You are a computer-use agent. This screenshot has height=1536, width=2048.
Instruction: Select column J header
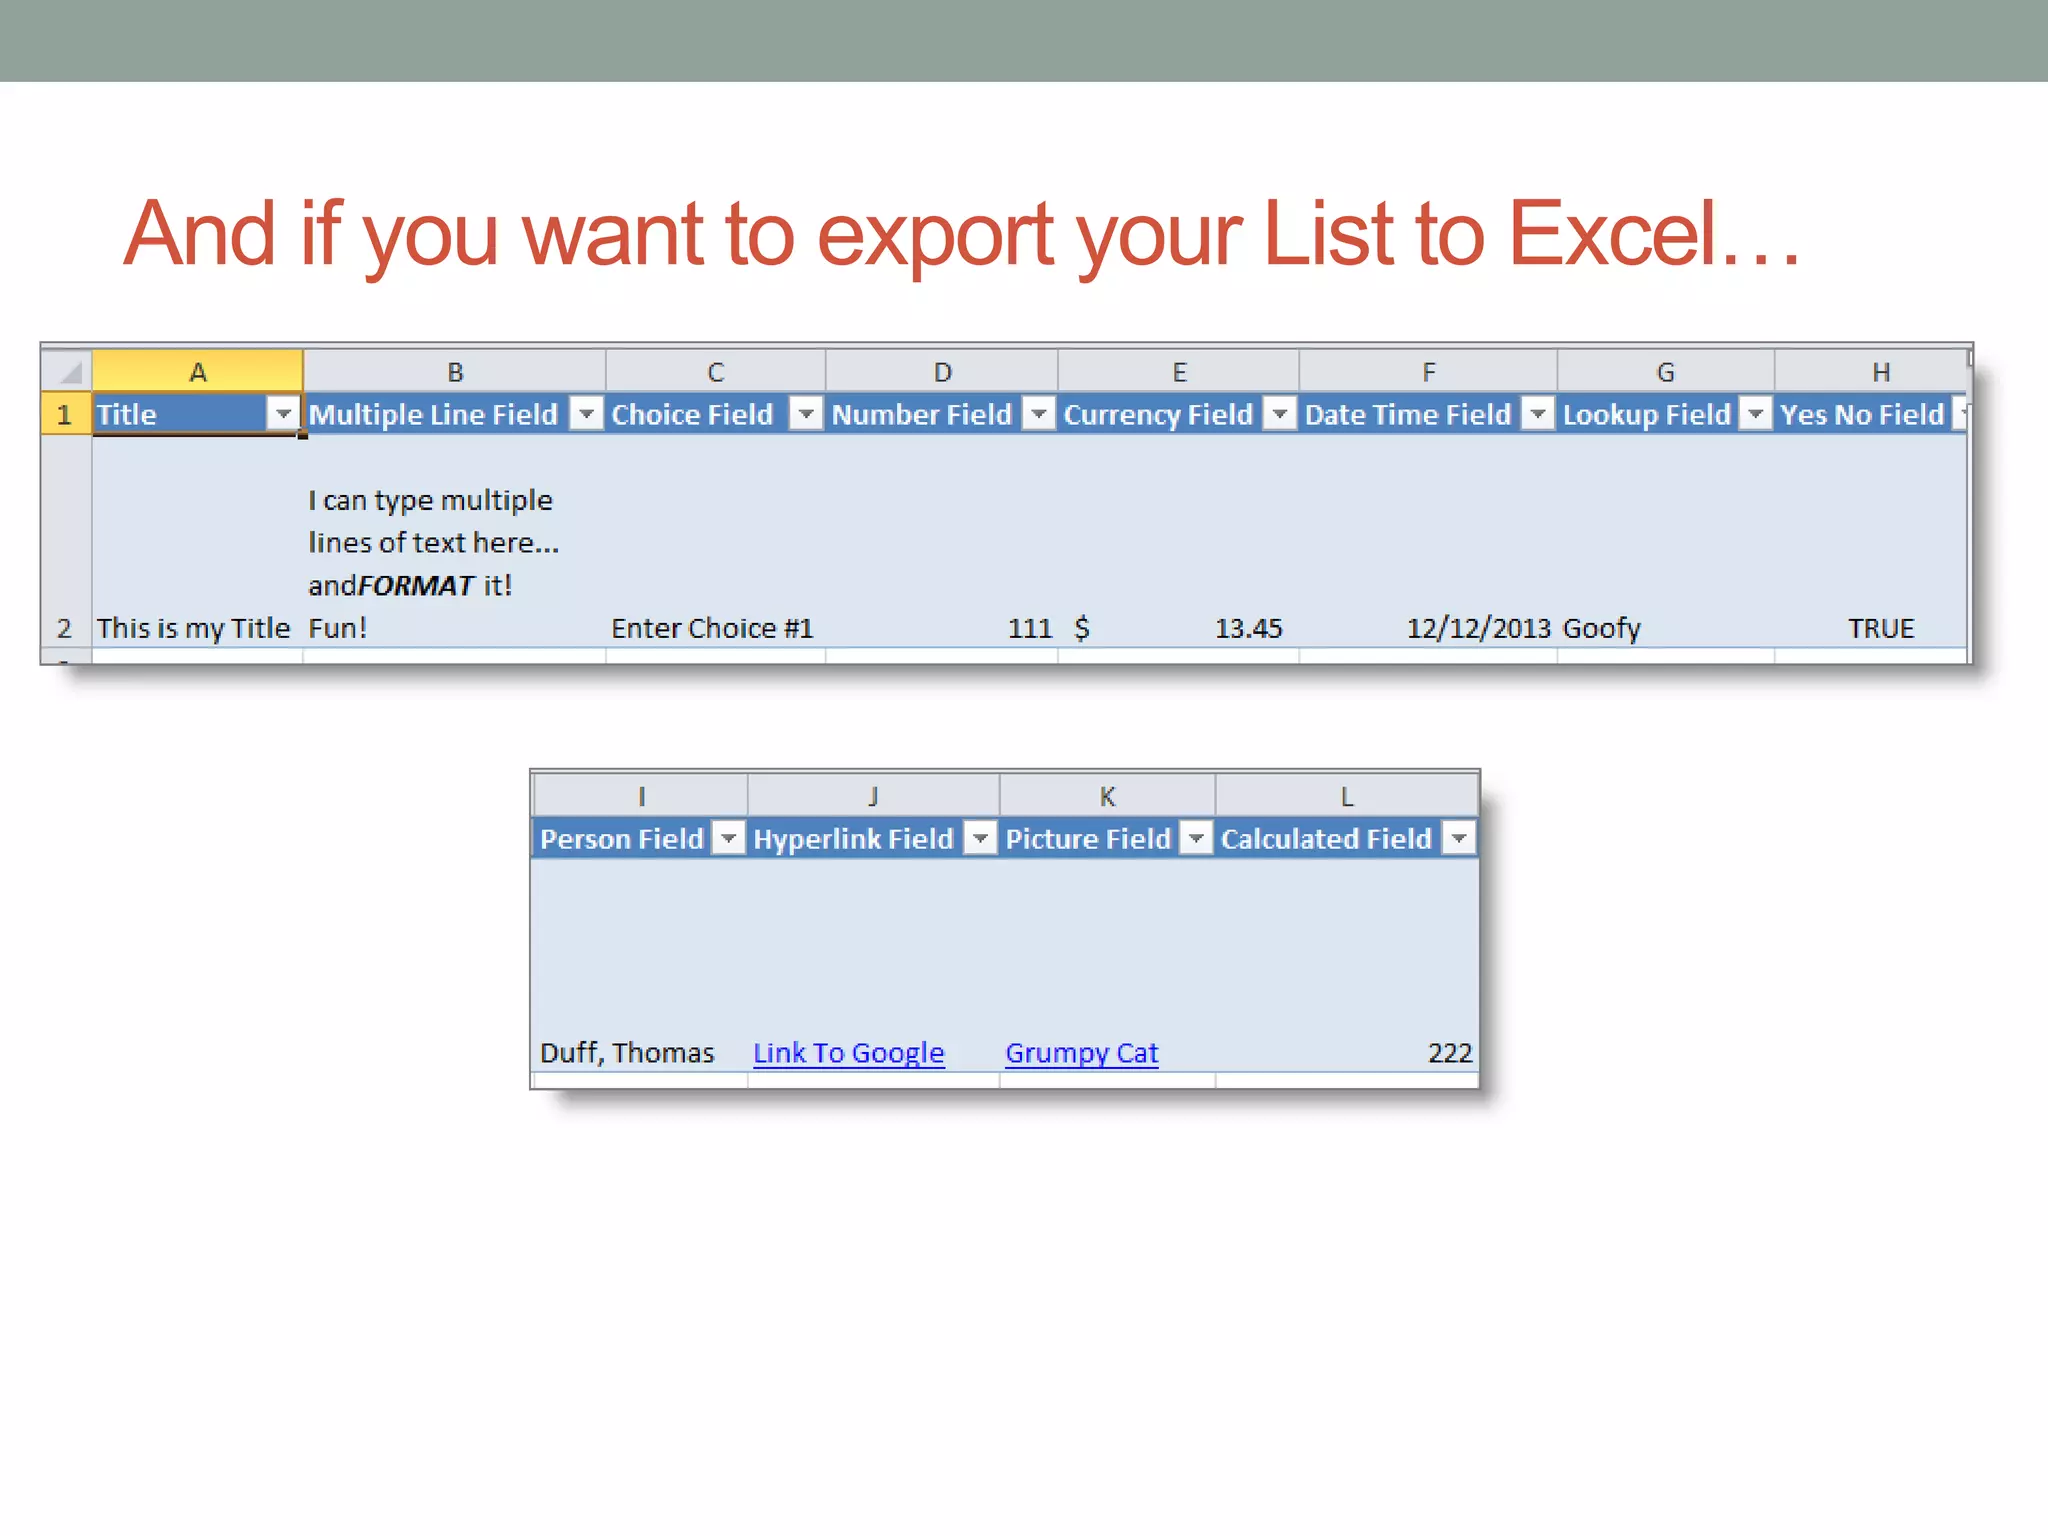point(874,796)
